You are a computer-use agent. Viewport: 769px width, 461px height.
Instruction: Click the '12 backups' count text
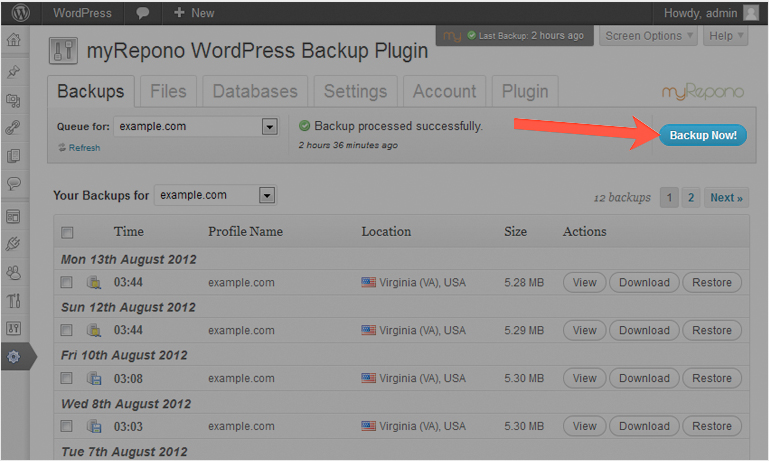coord(622,198)
